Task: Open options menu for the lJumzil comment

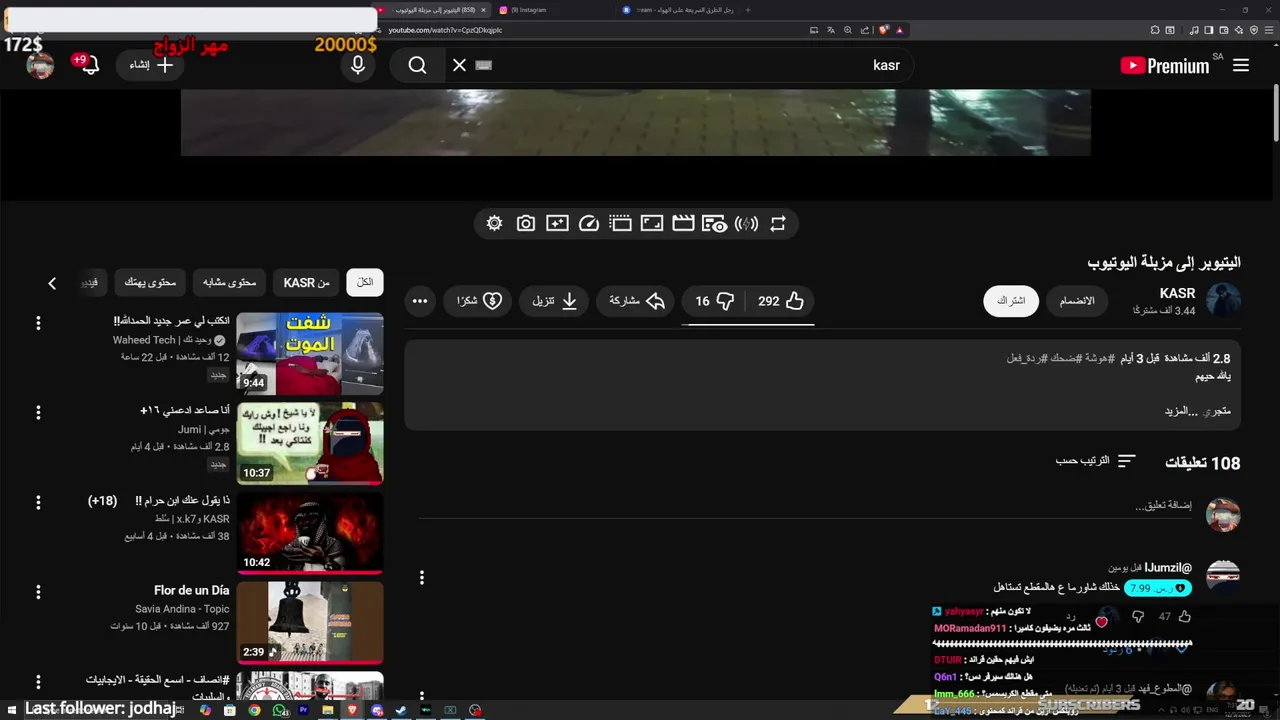Action: coord(422,577)
